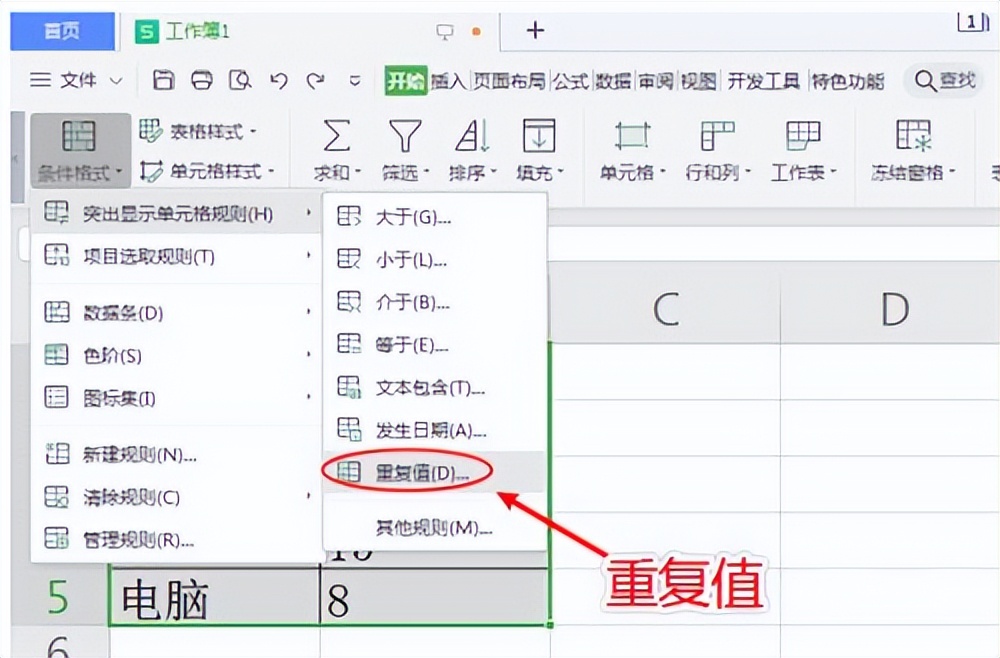Click the 筛选 filter icon

pos(405,135)
